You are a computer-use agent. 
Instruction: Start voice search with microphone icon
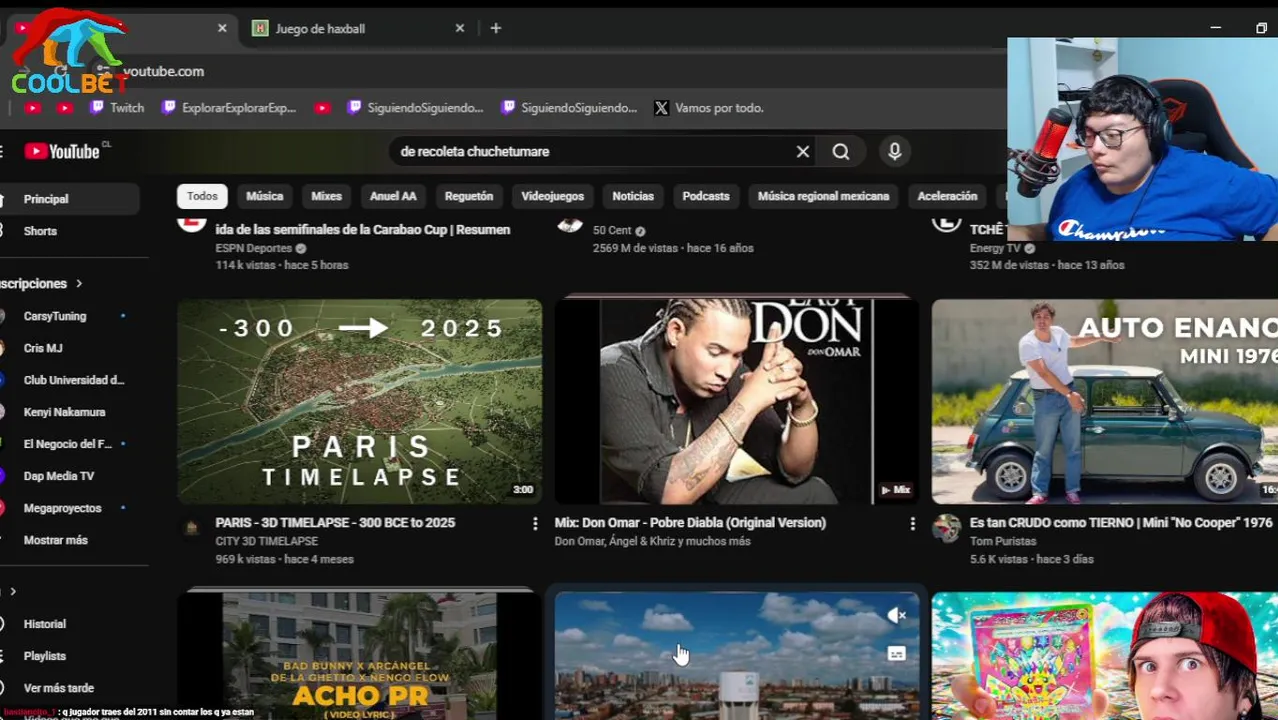pyautogui.click(x=894, y=151)
